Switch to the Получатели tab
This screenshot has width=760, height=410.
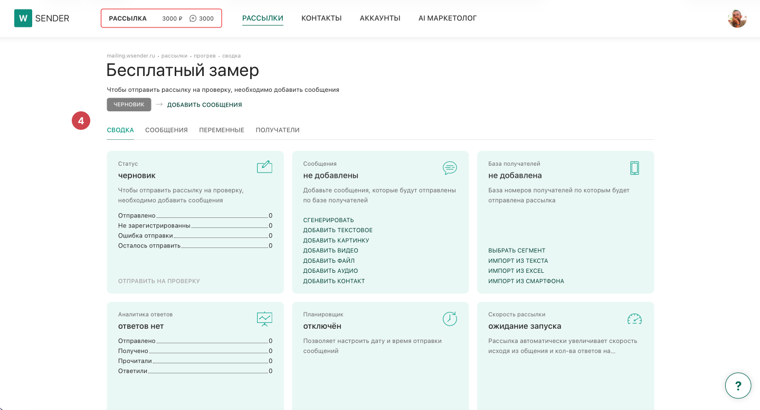[x=277, y=130]
